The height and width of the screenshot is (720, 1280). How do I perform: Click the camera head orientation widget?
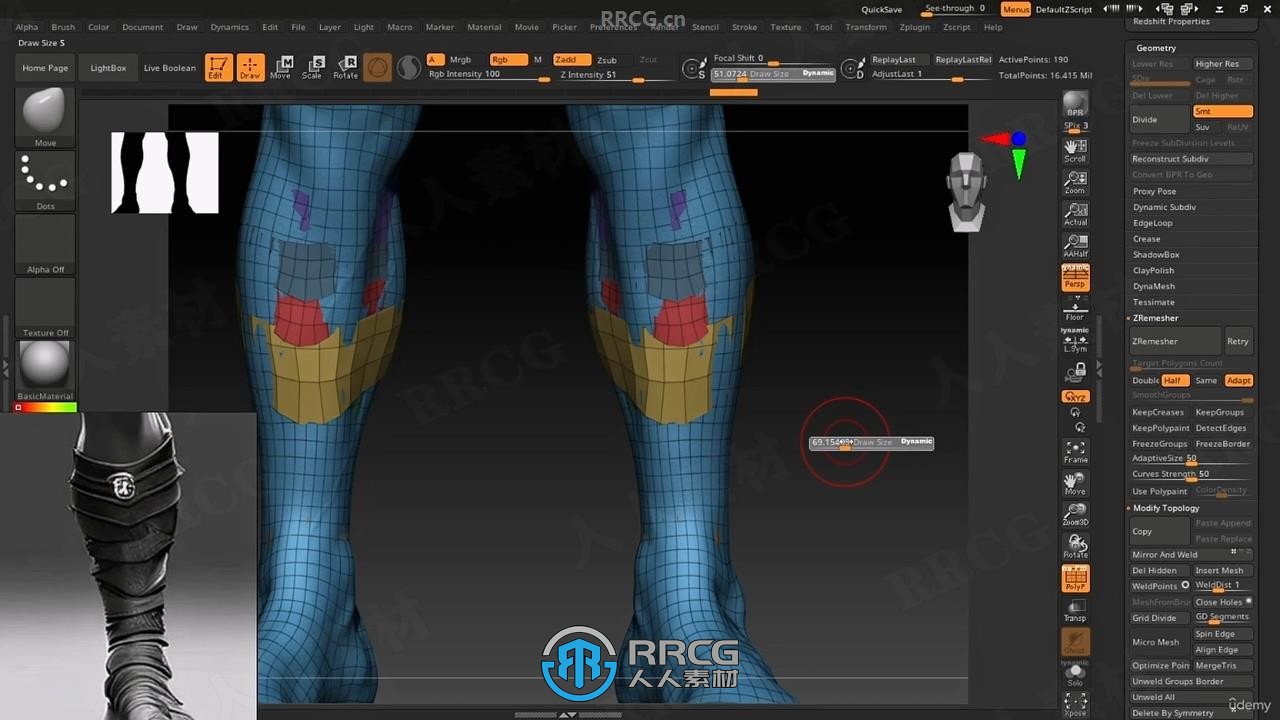click(966, 192)
